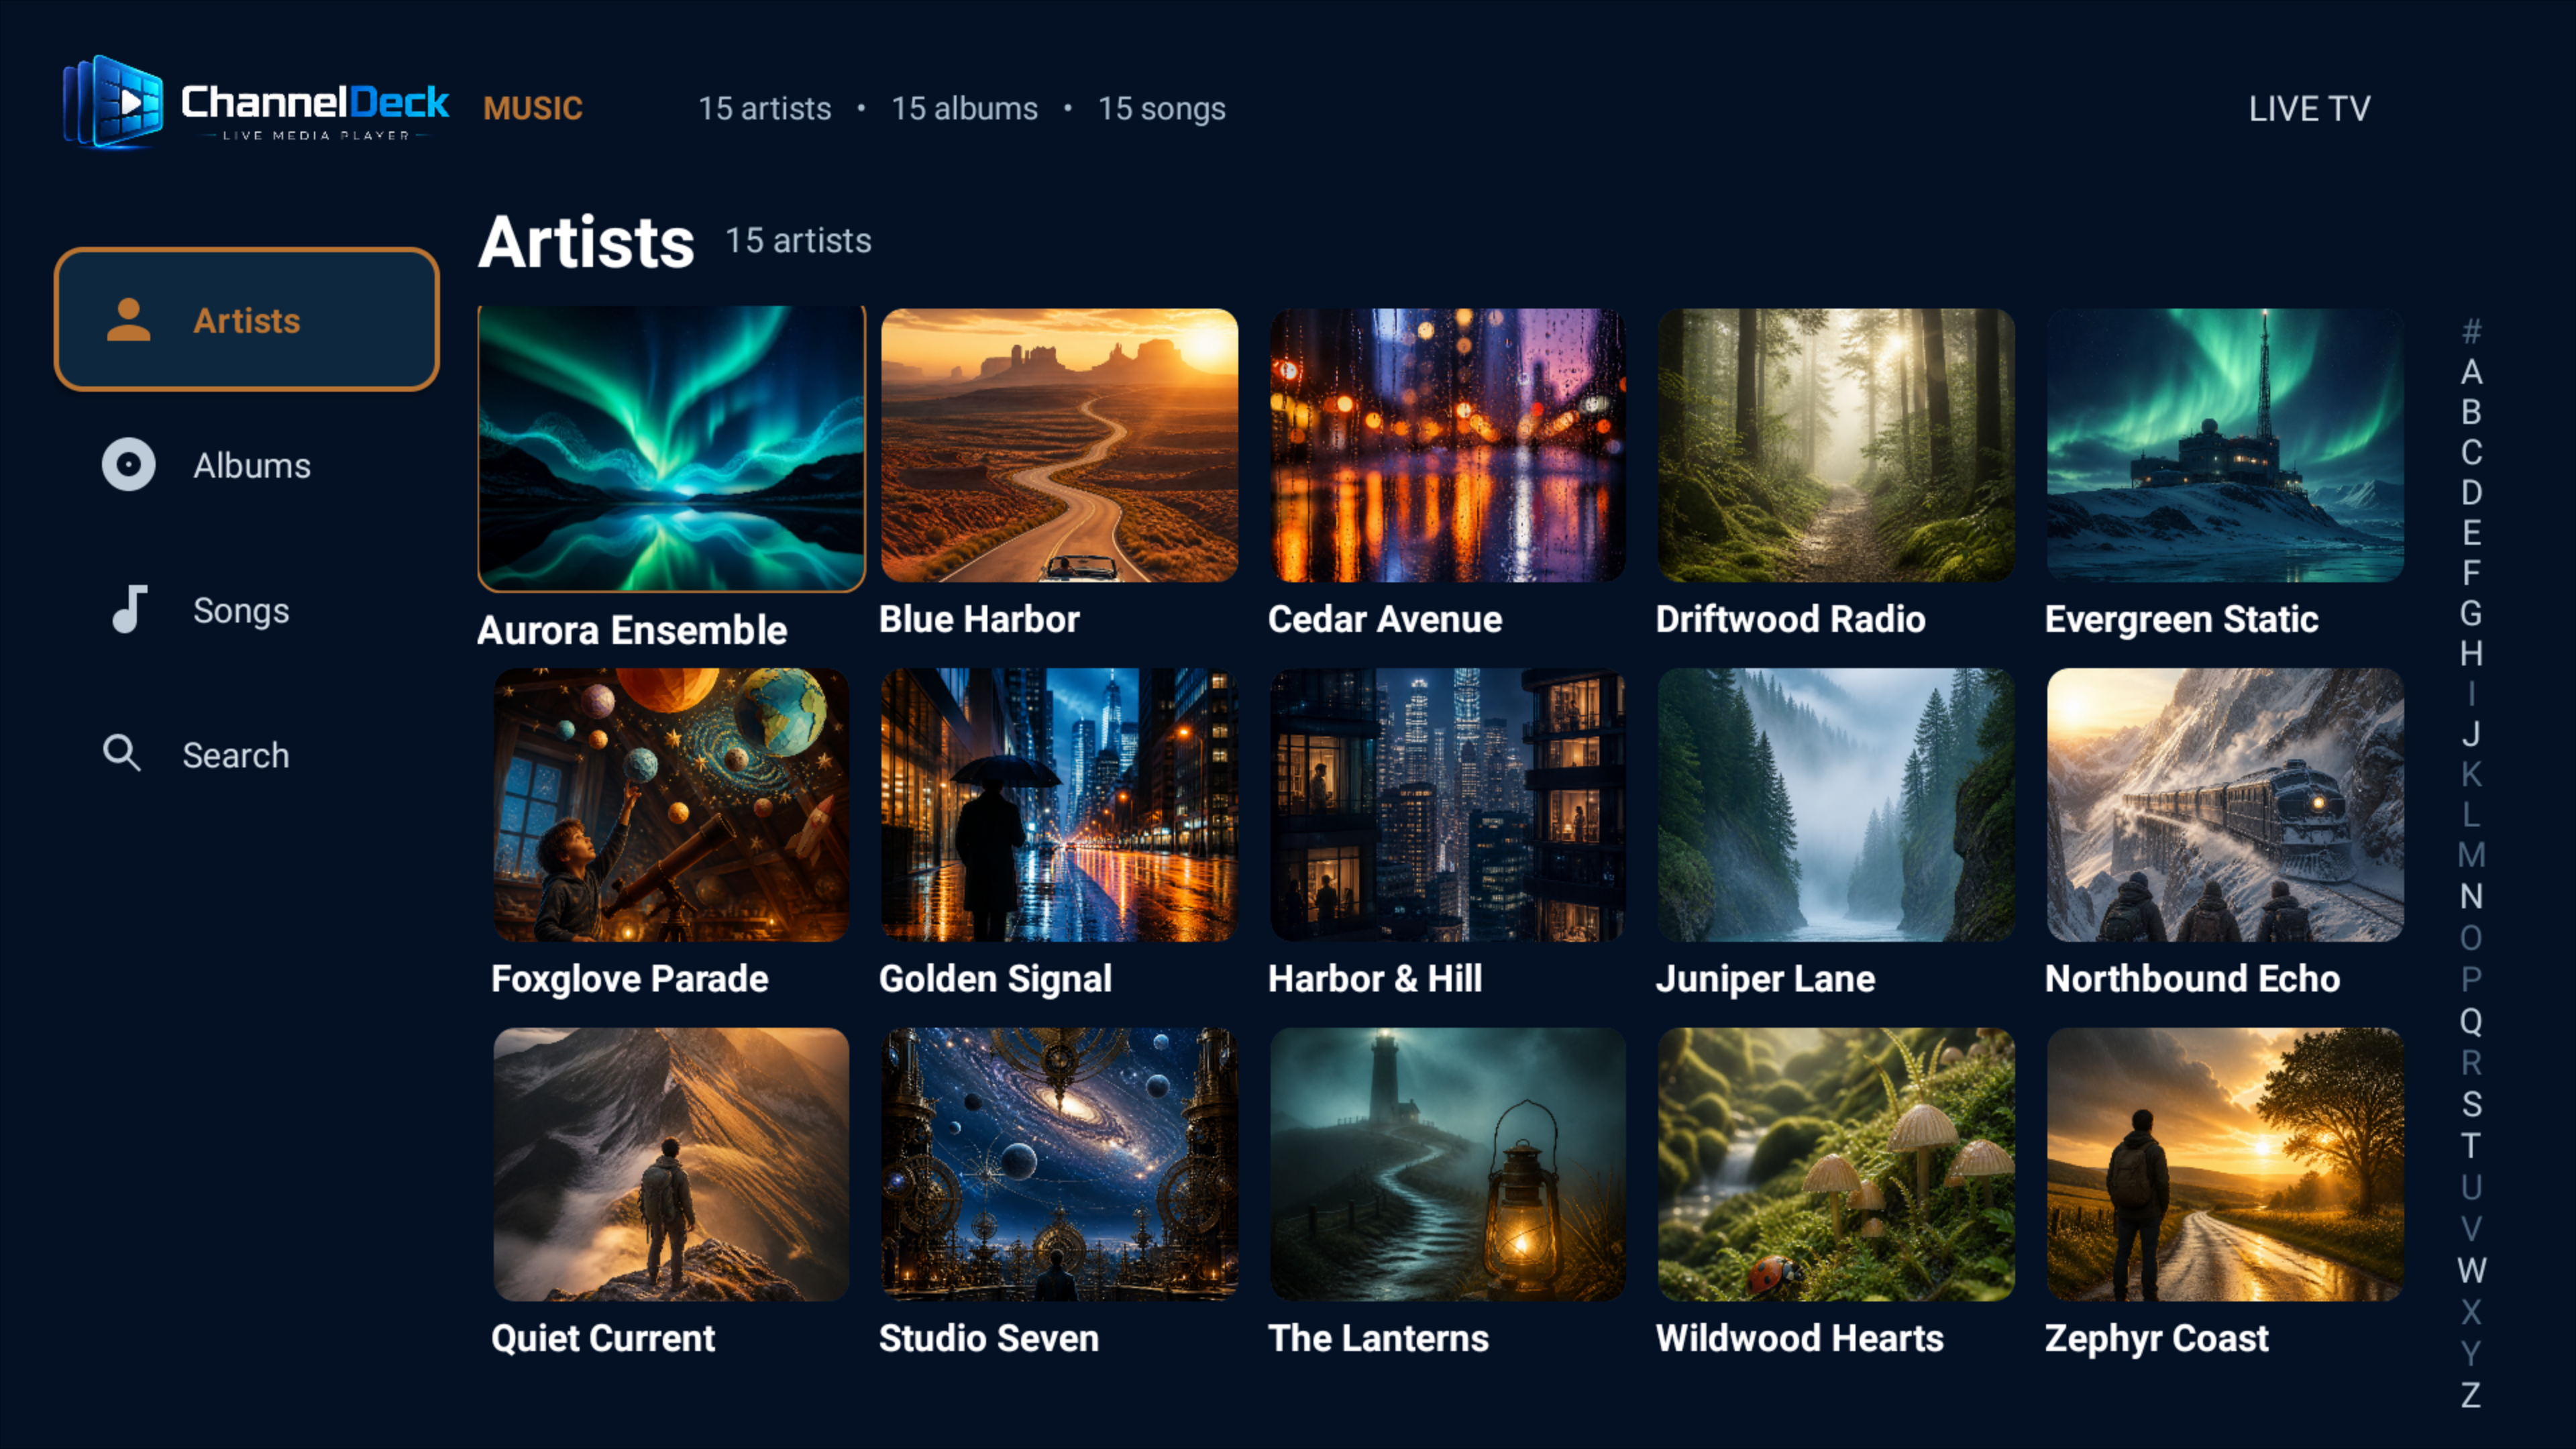Jump to letter D in index
This screenshot has height=1449, width=2576.
pos(2471,492)
